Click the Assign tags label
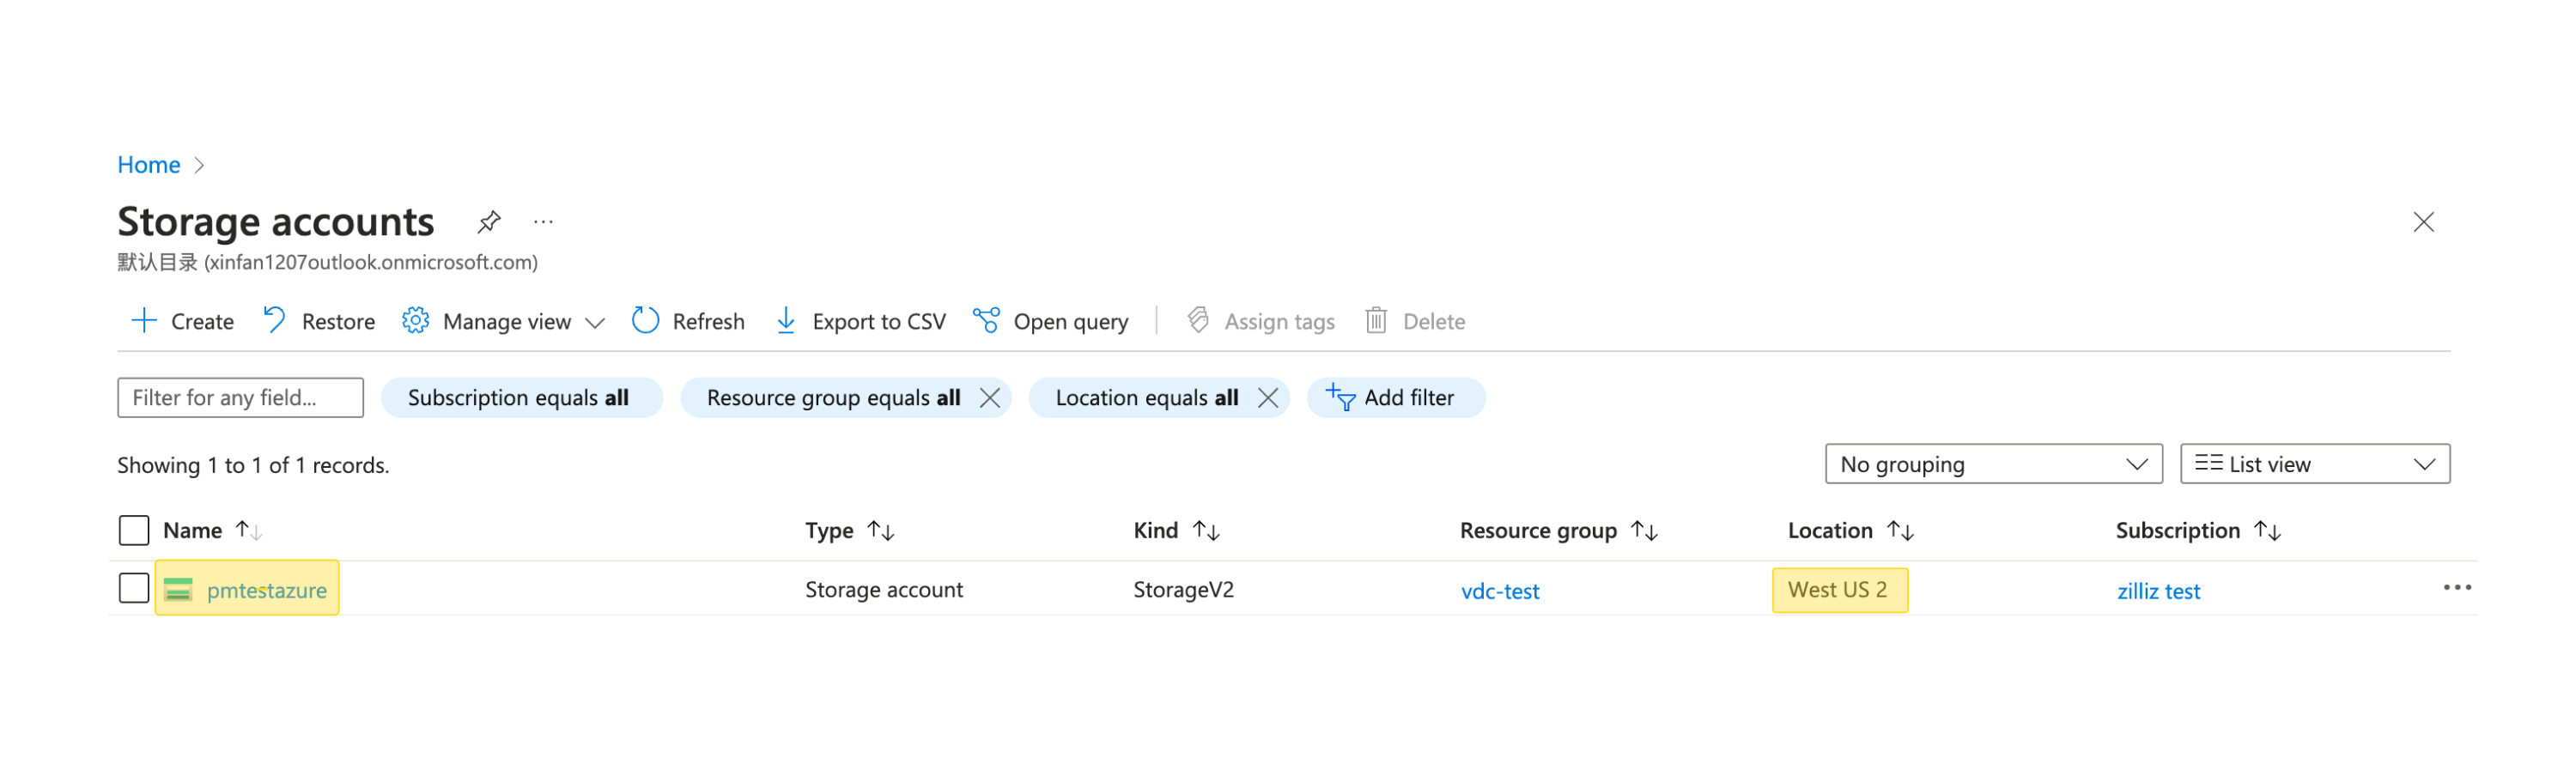This screenshot has height=770, width=2576. tap(1279, 322)
